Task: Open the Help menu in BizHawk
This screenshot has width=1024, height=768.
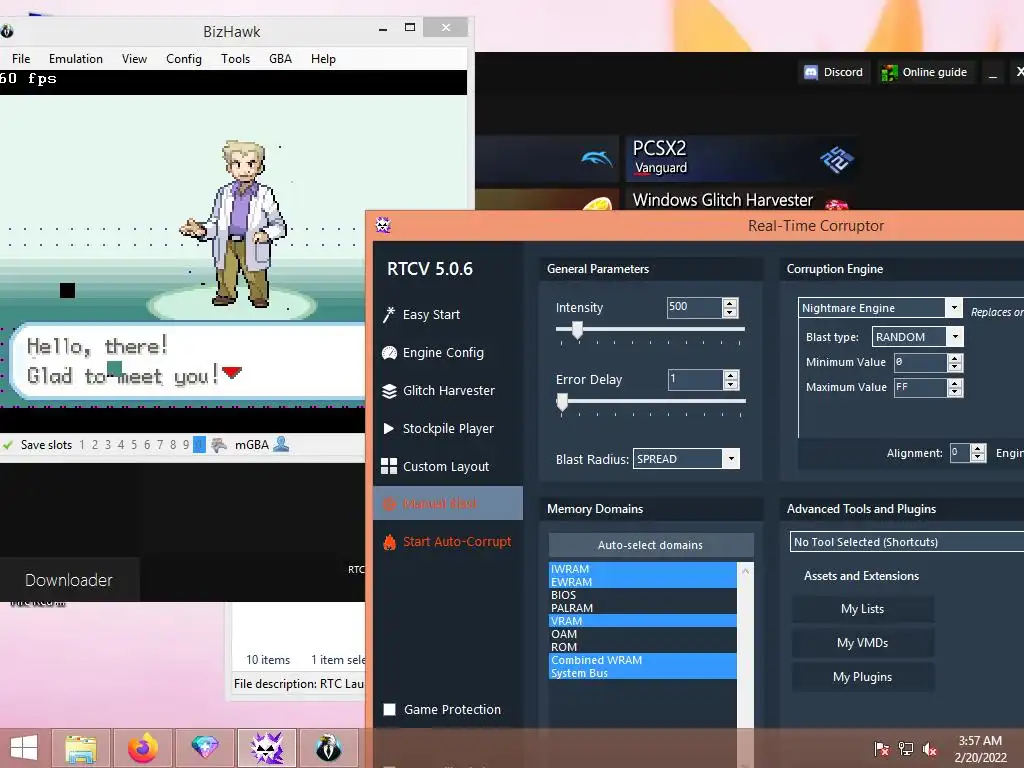Action: 323,59
